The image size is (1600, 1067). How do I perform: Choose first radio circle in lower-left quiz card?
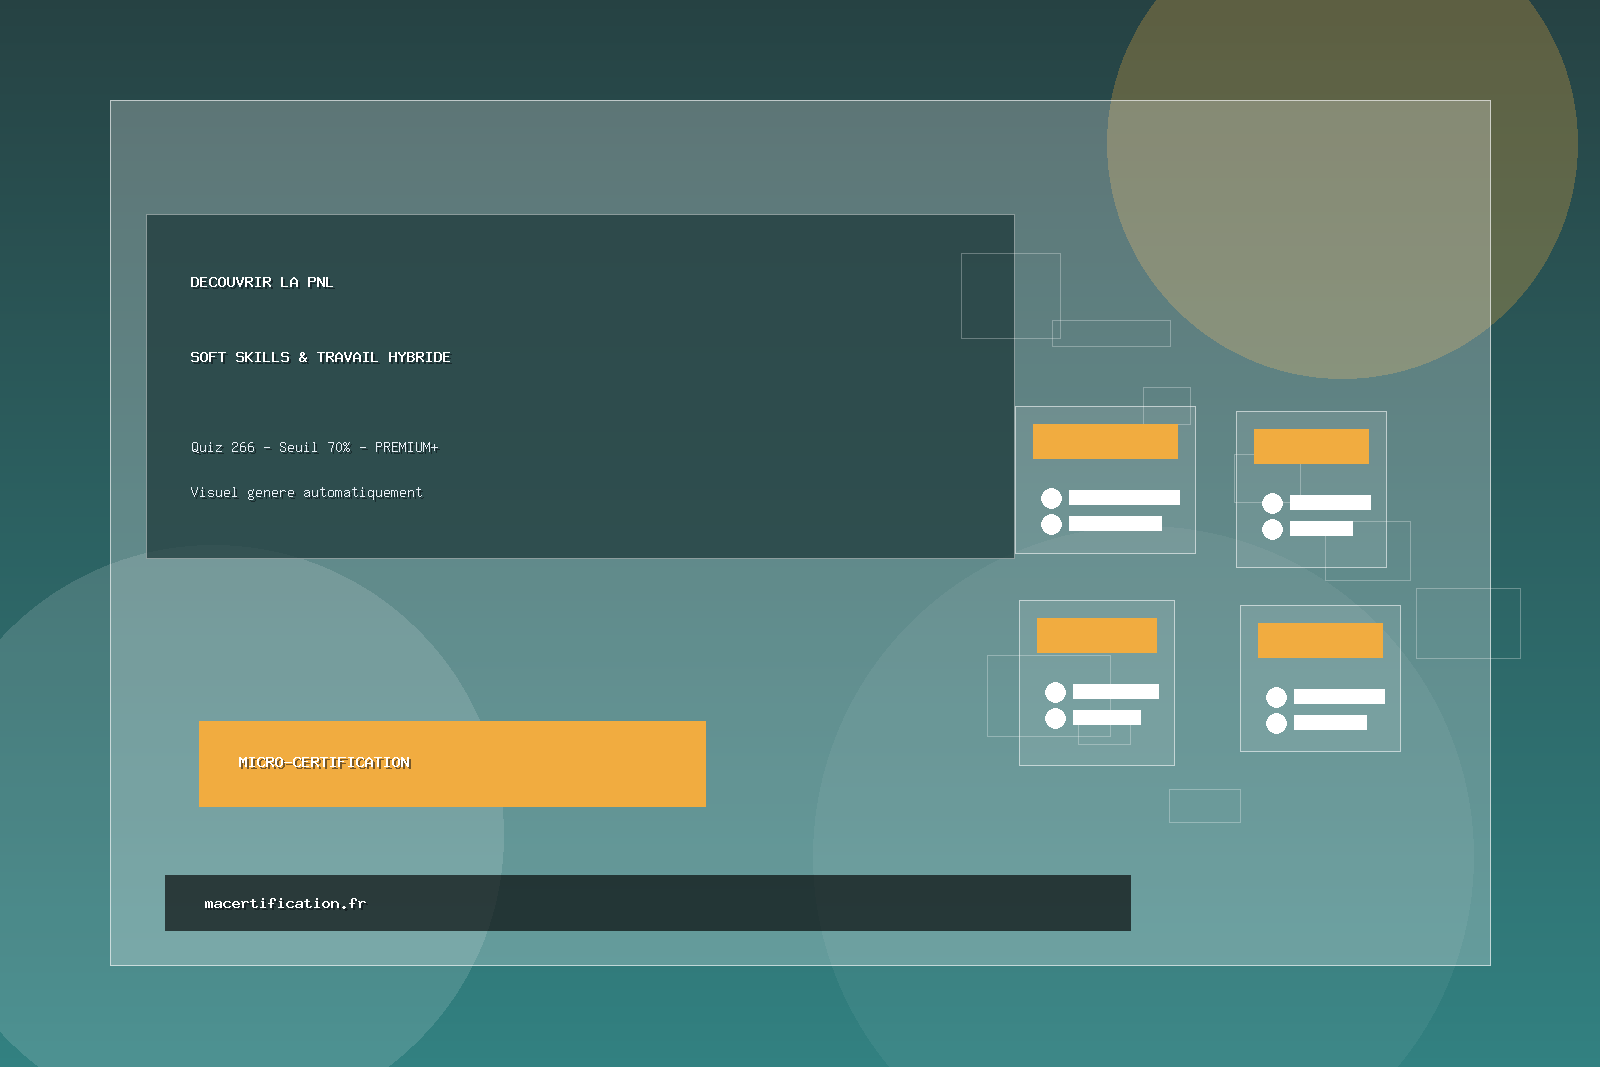click(x=1055, y=692)
